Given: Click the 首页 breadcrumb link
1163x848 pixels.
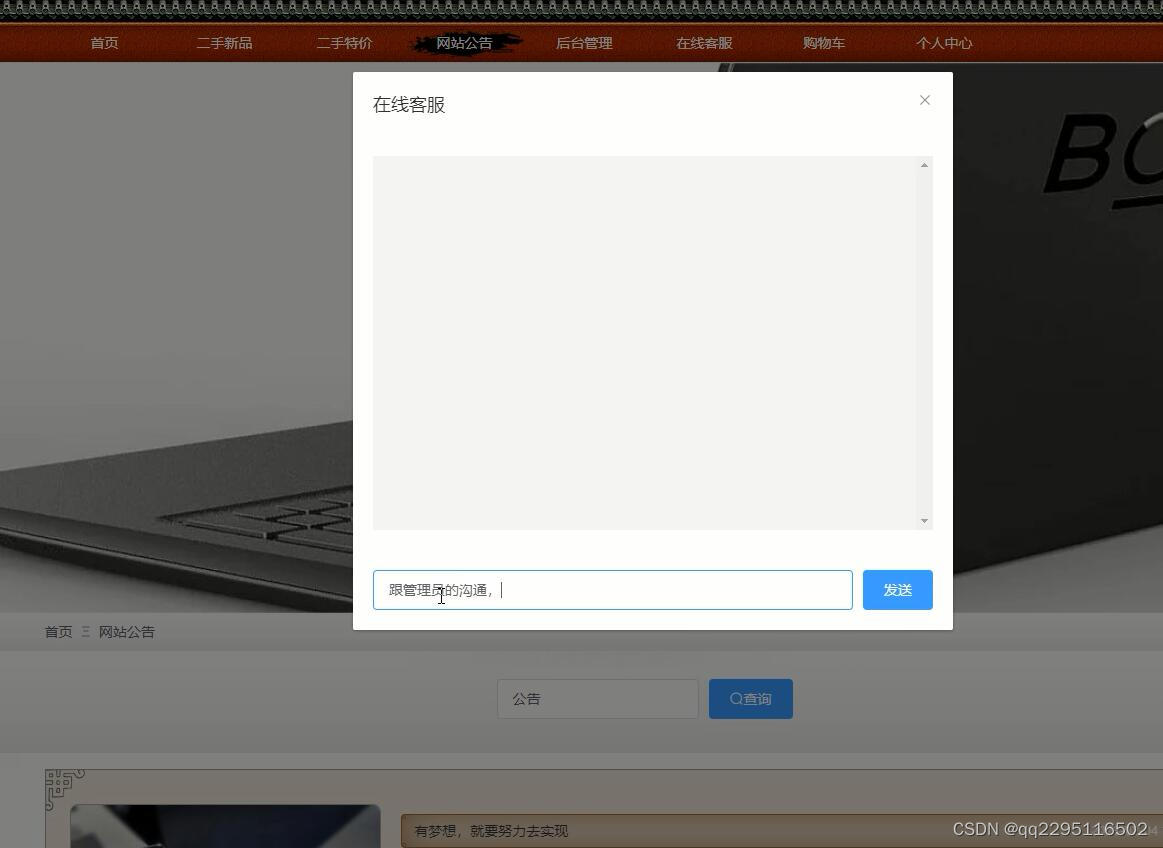Looking at the screenshot, I should click(x=57, y=631).
